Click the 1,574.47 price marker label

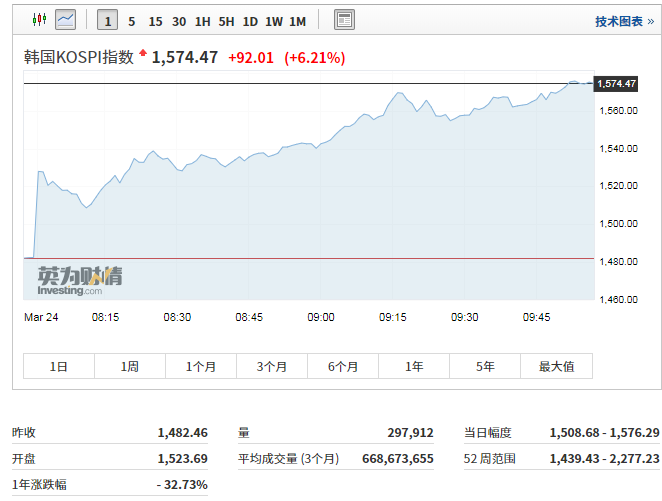[616, 83]
